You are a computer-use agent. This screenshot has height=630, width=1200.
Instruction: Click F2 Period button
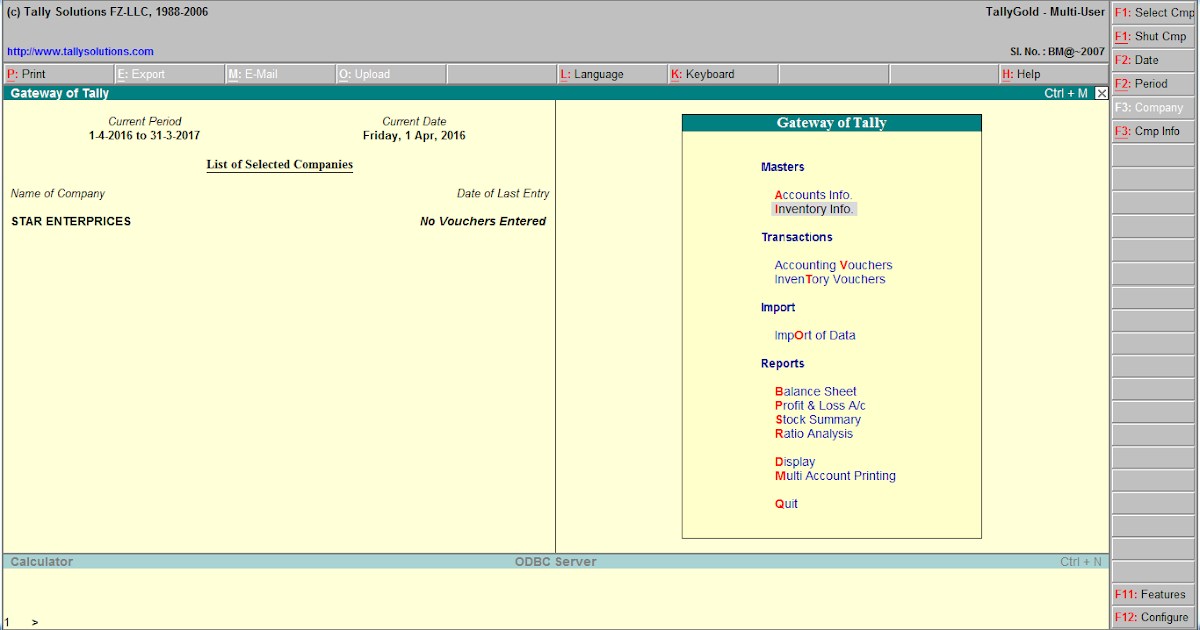[x=1154, y=84]
